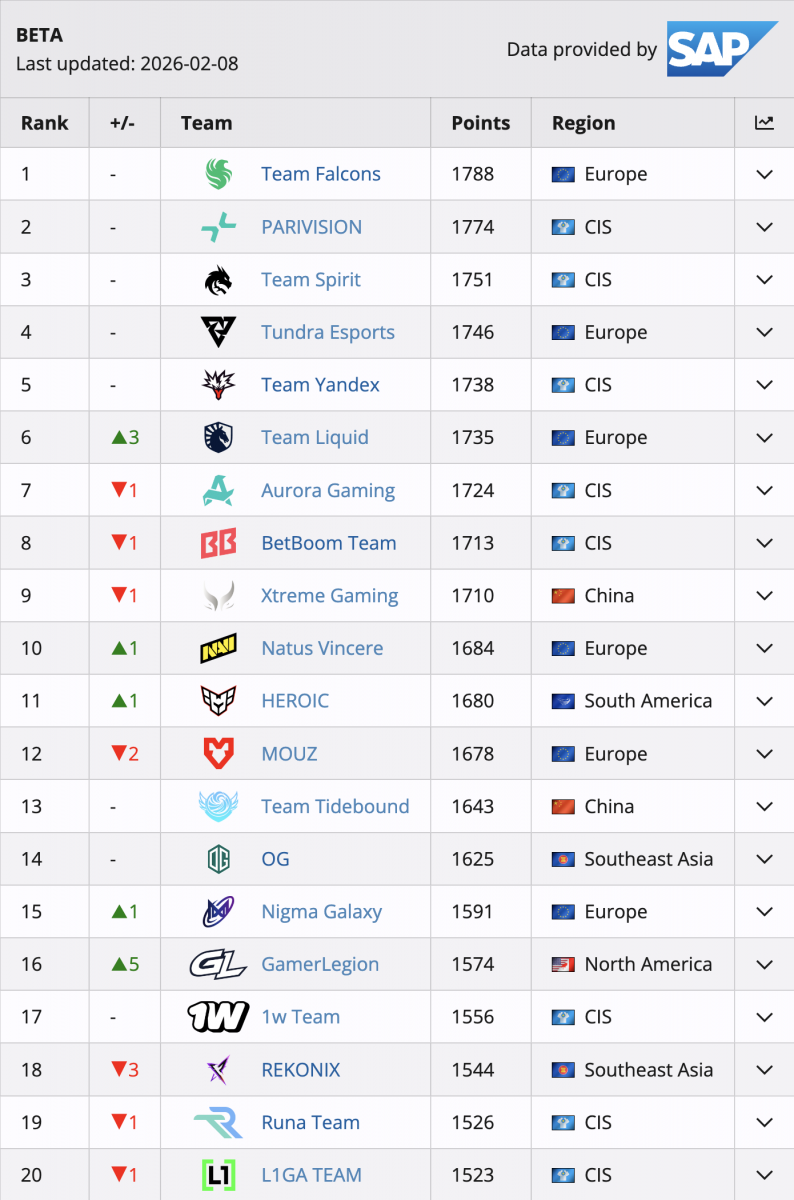Open the Aurora Gaming team link
This screenshot has height=1200, width=794.
point(328,490)
